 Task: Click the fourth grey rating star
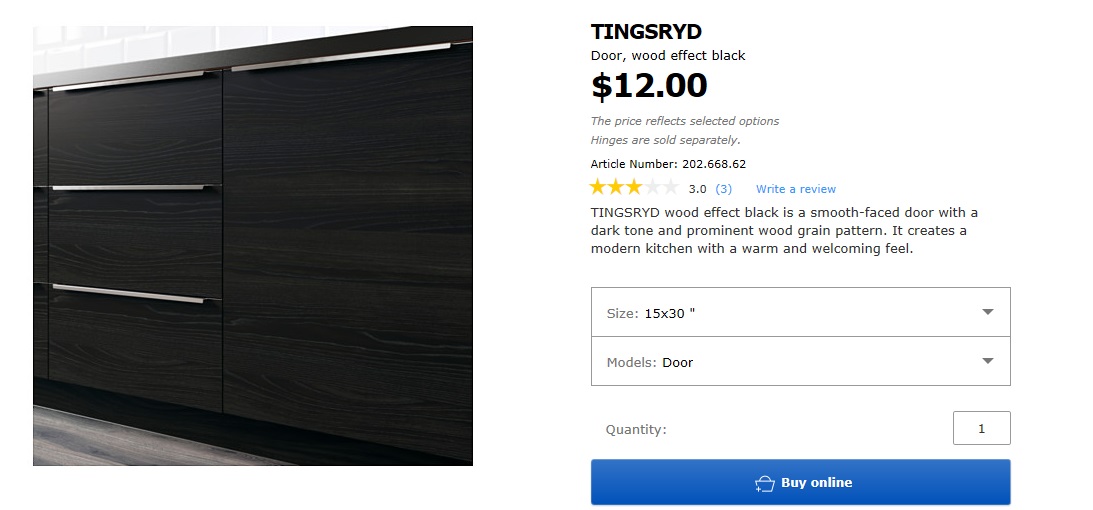pos(652,187)
